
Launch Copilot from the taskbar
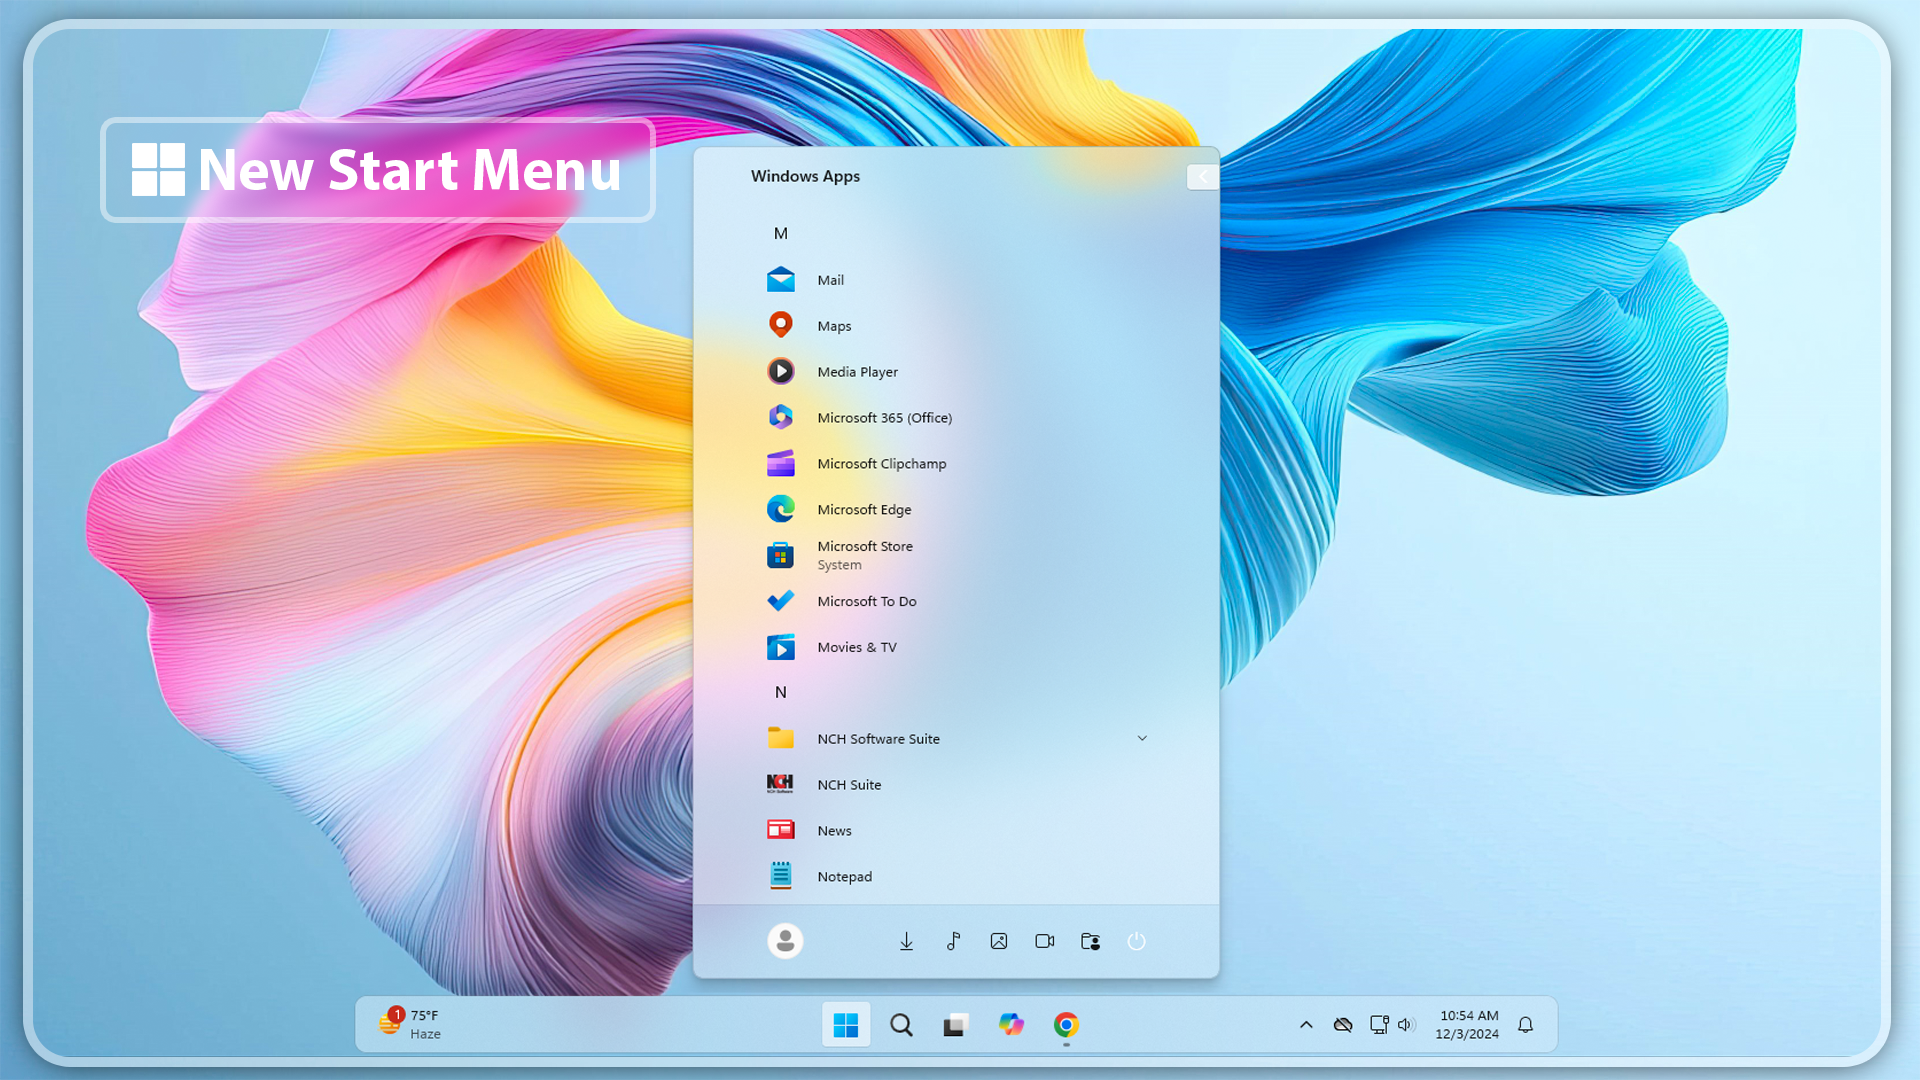point(1011,1025)
